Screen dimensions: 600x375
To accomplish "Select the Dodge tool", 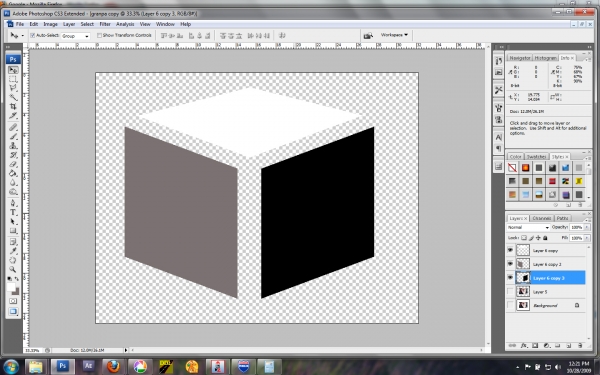I will pos(13,191).
